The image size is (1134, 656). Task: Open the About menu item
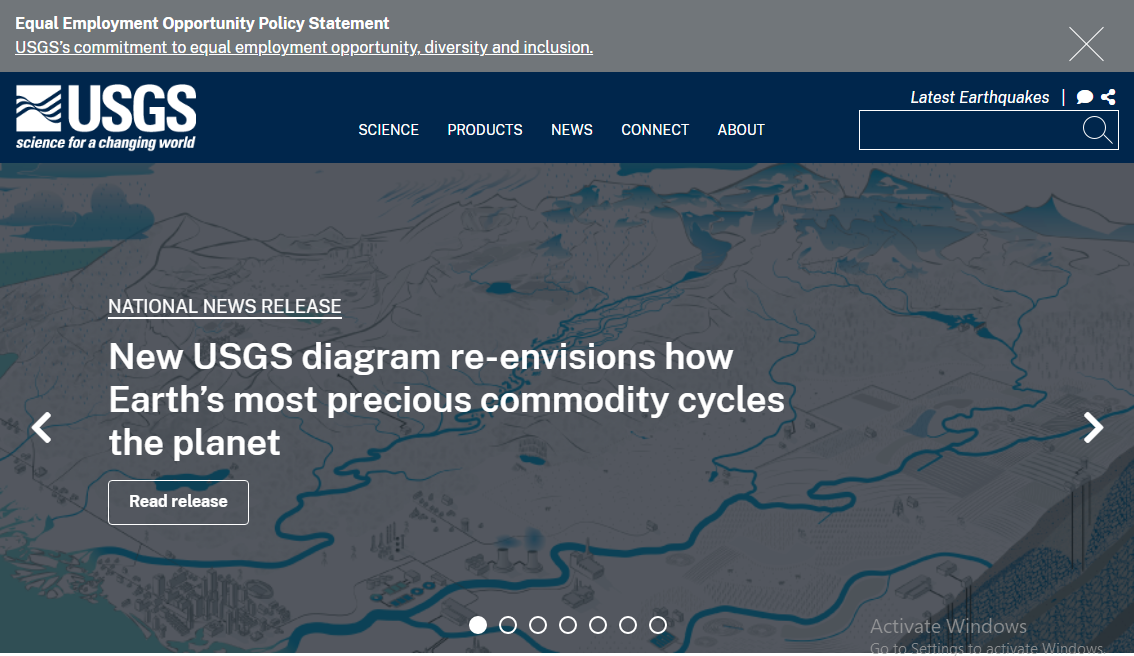(x=741, y=130)
